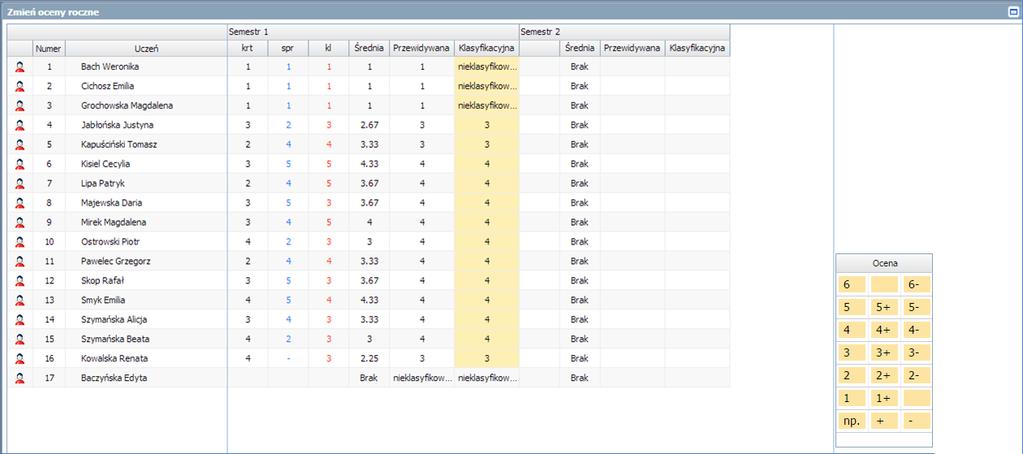The image size is (1023, 454).
Task: Select grade 4 in the Ocena panel
Action: pos(851,330)
